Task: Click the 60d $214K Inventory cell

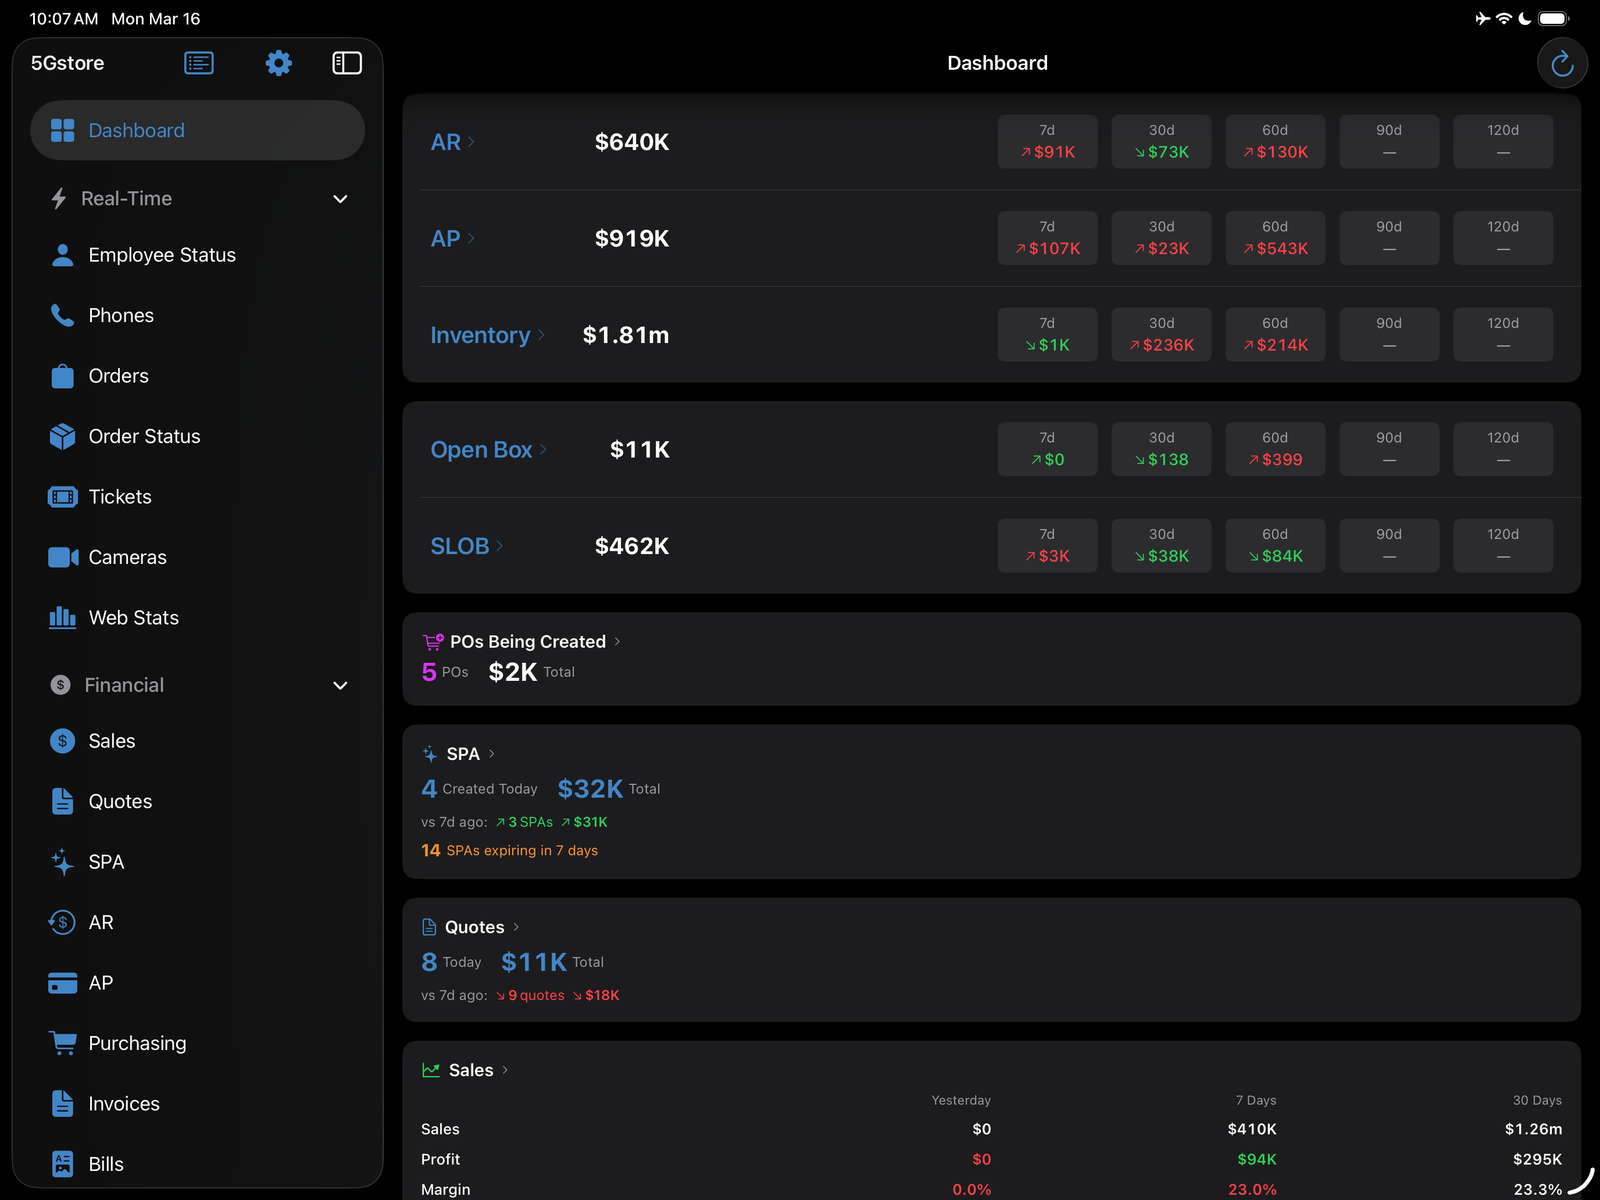Action: tap(1275, 334)
